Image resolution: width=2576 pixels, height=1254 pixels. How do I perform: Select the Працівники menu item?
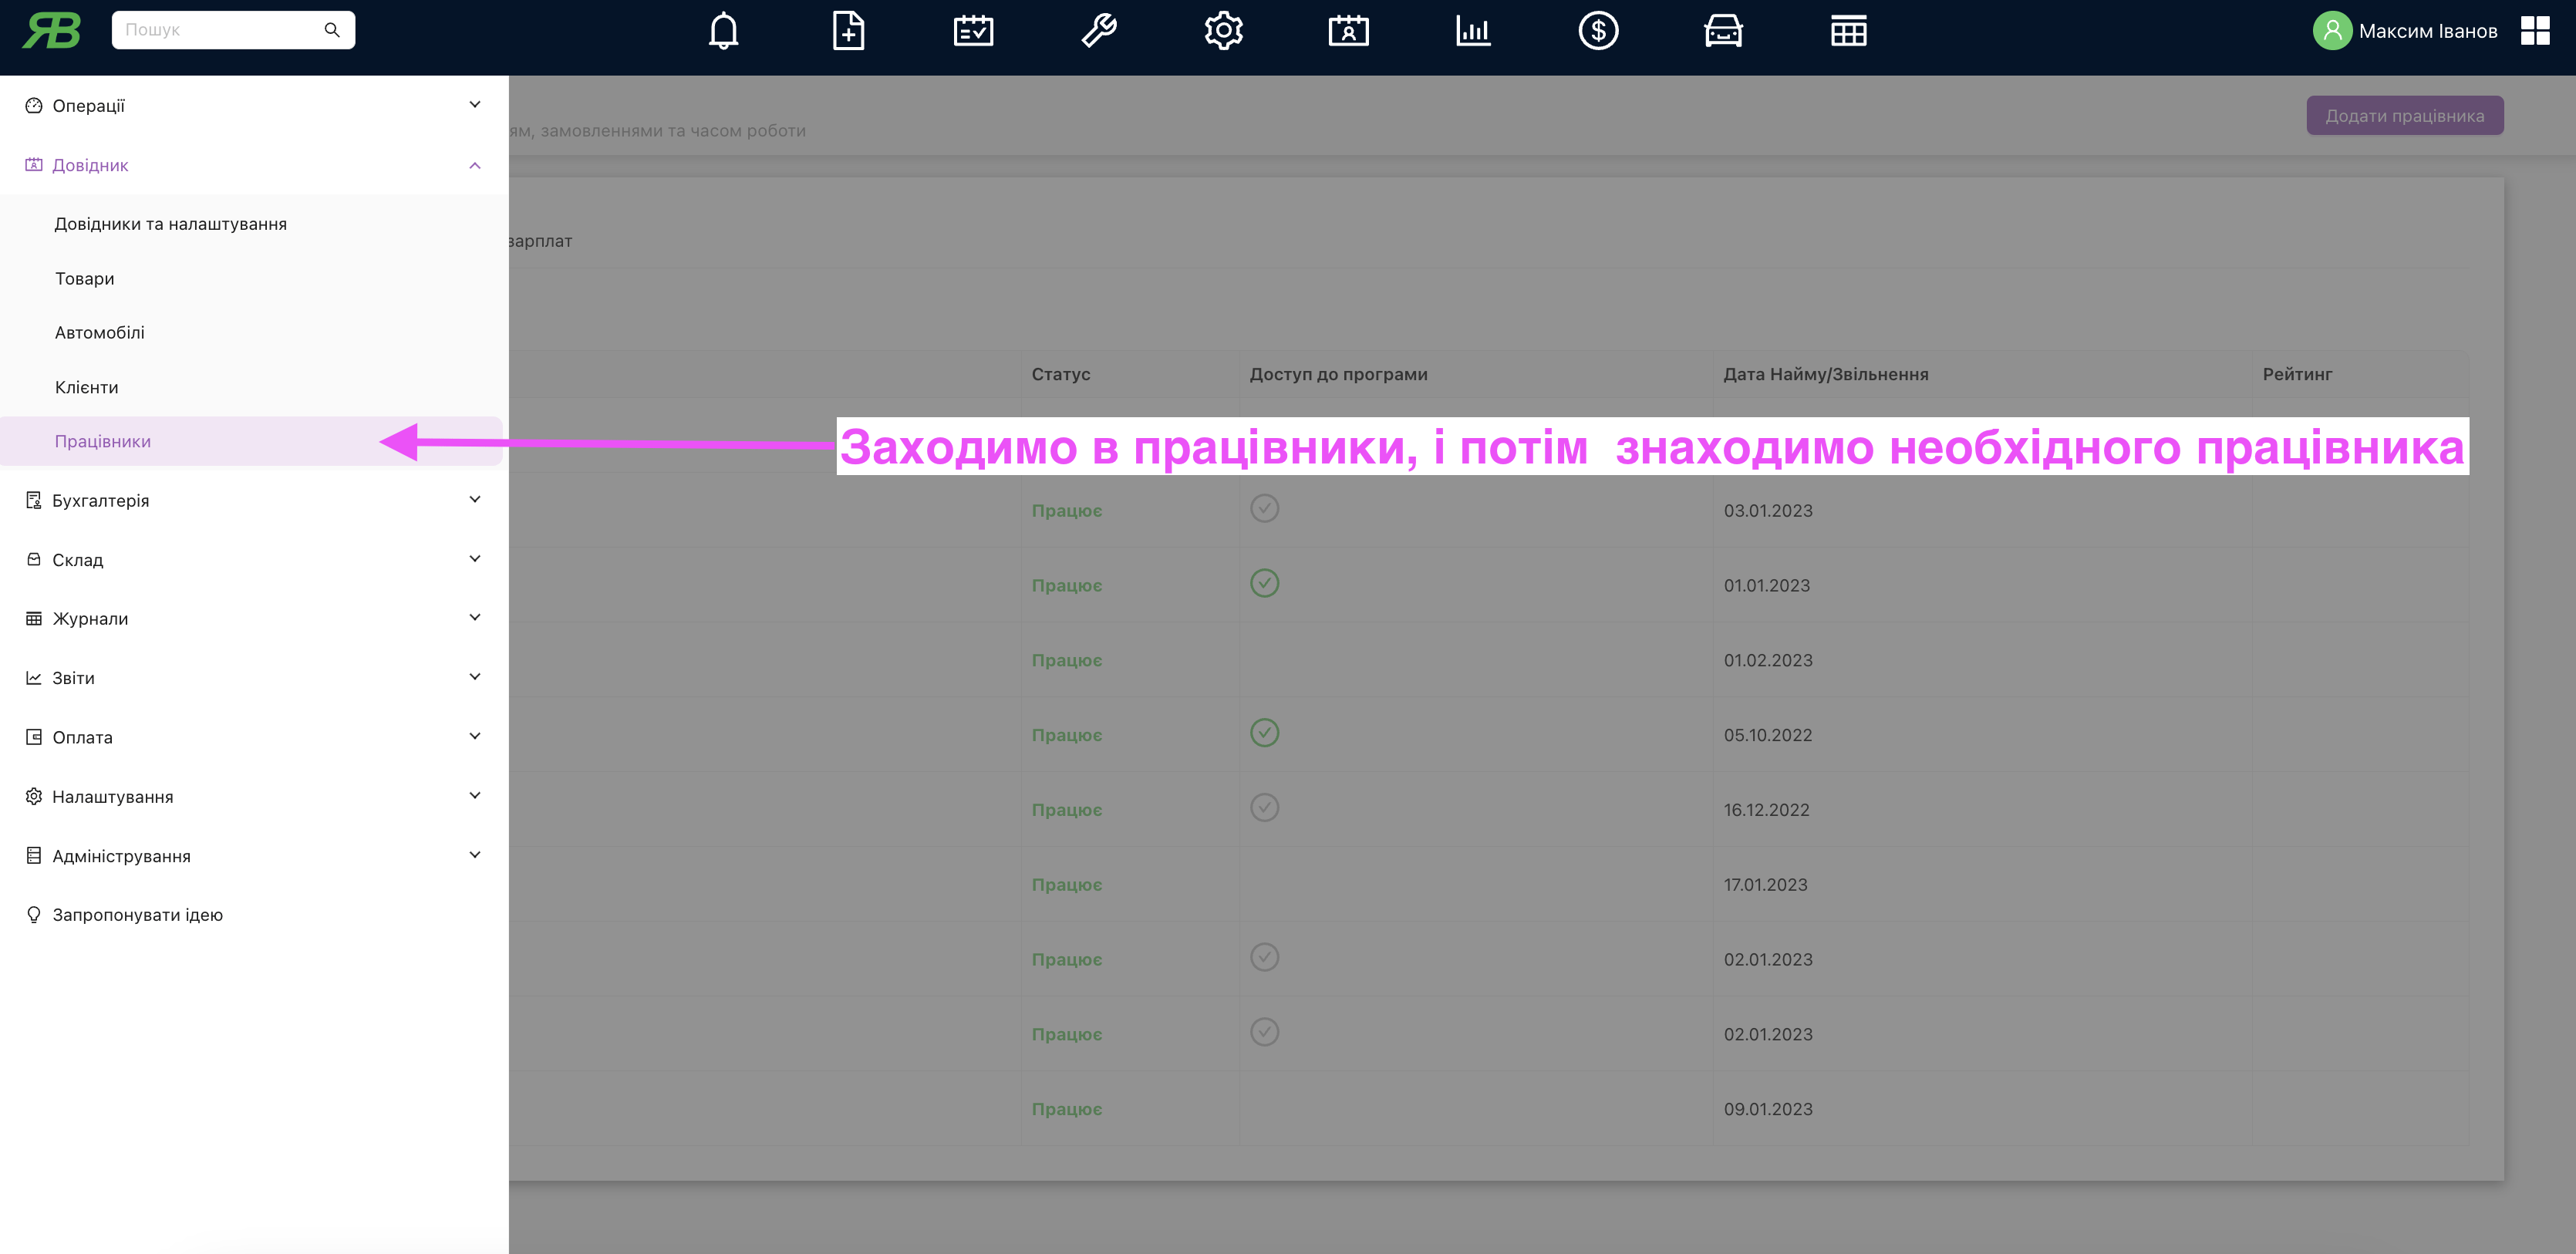click(251, 441)
